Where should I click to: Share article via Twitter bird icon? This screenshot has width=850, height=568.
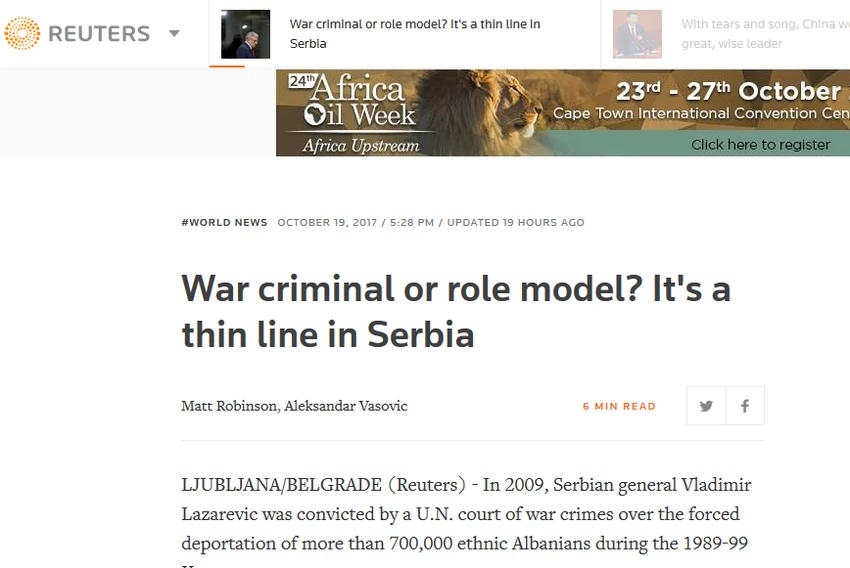(706, 406)
